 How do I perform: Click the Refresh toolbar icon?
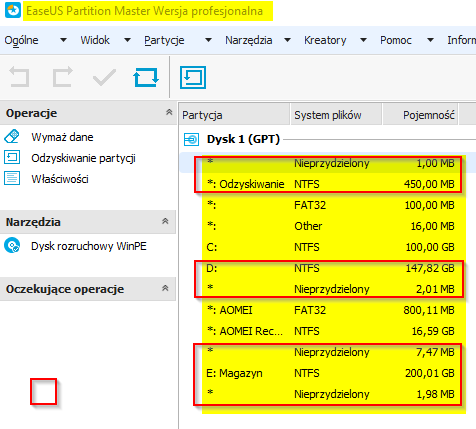pyautogui.click(x=146, y=77)
